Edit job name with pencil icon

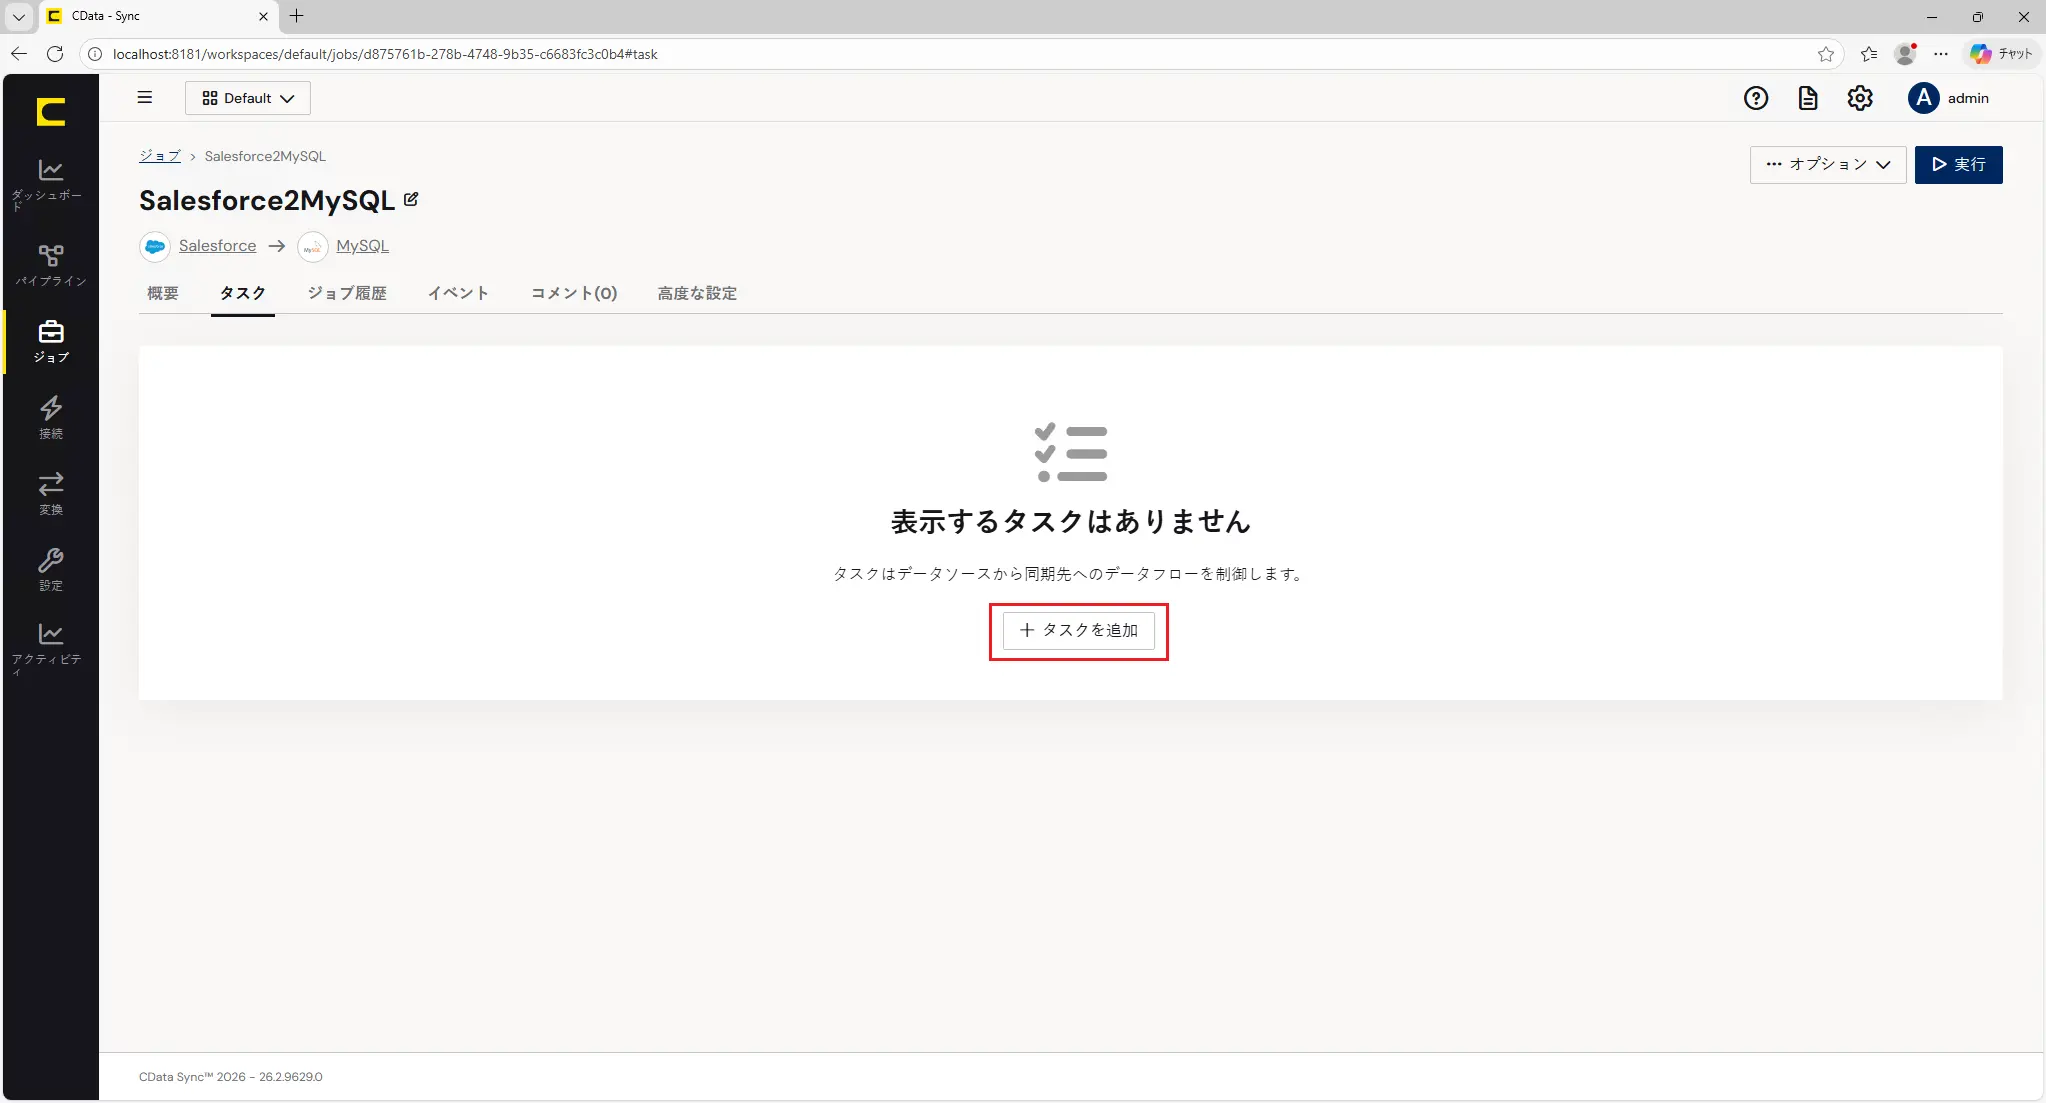(x=411, y=199)
